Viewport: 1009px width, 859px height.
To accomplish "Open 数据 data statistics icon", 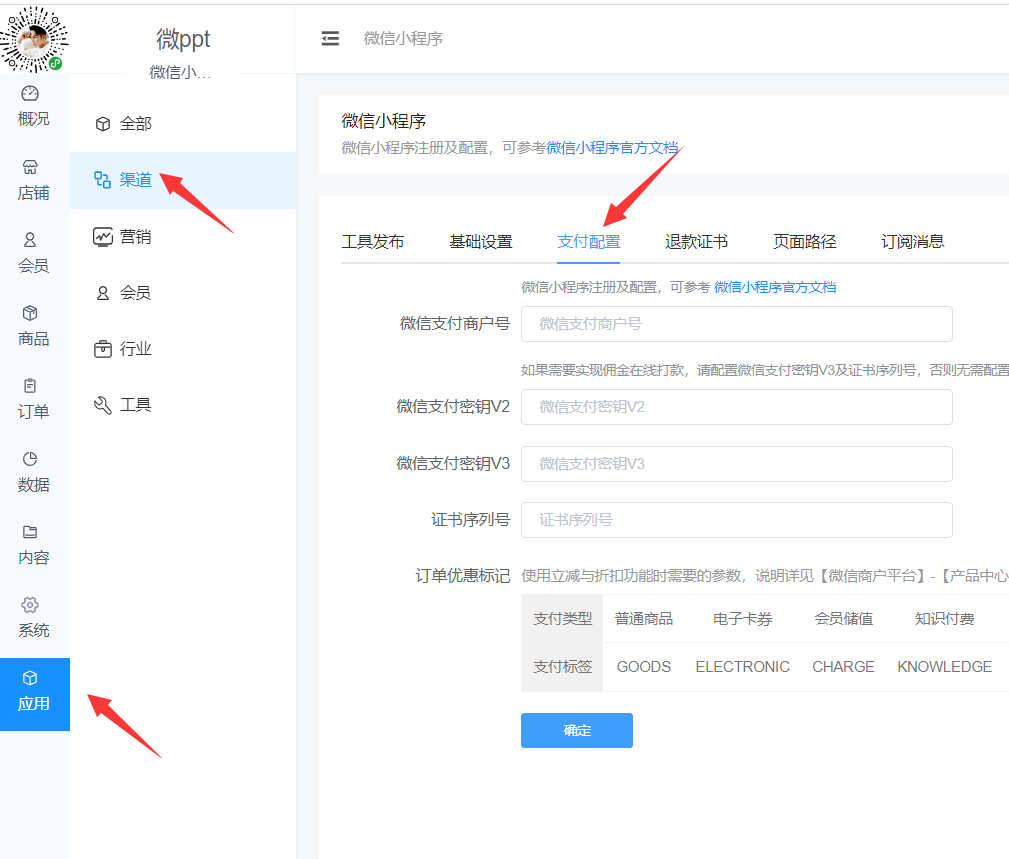I will click(x=30, y=459).
